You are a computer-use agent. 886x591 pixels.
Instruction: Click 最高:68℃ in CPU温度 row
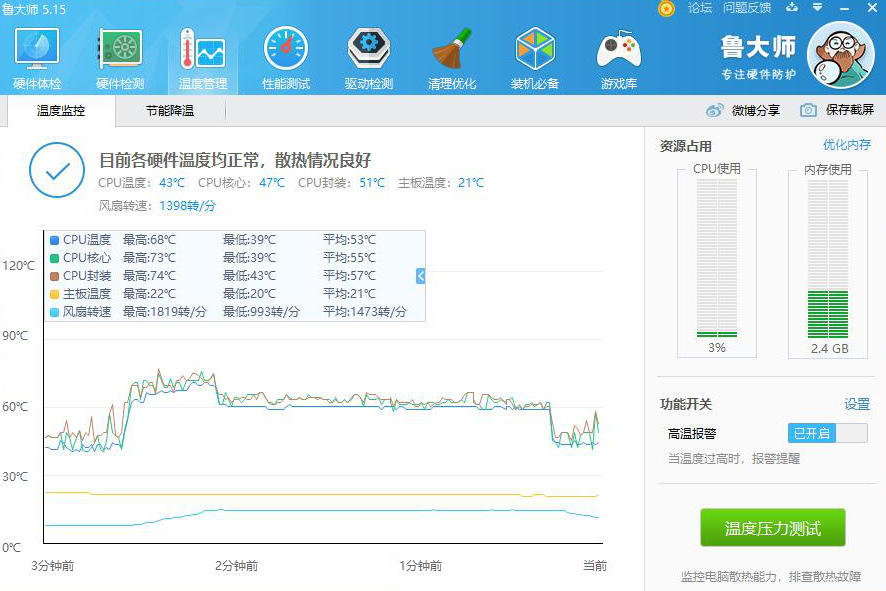coord(149,240)
